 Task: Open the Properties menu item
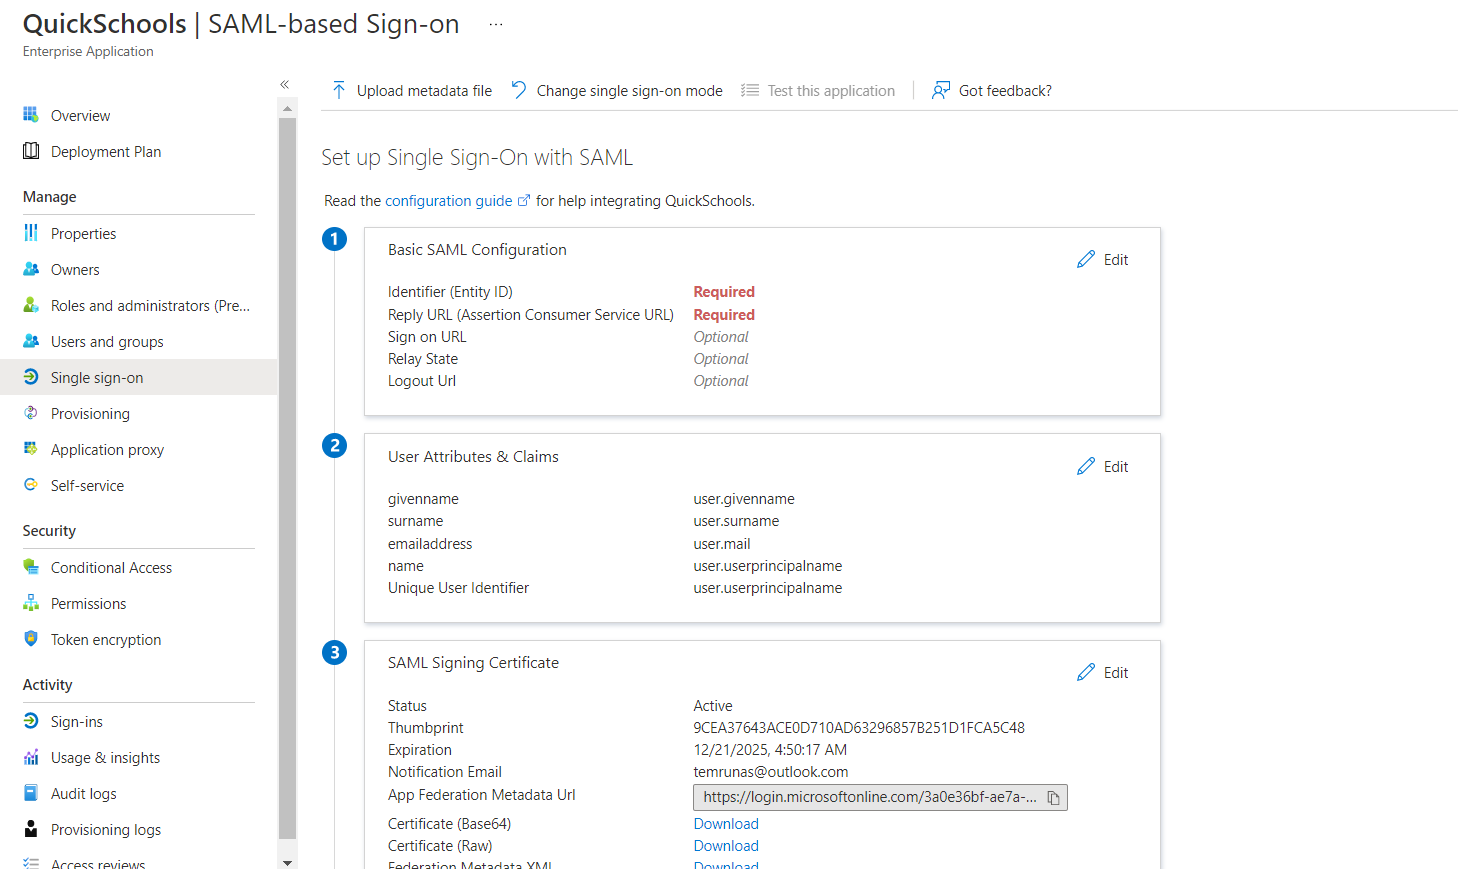click(84, 233)
